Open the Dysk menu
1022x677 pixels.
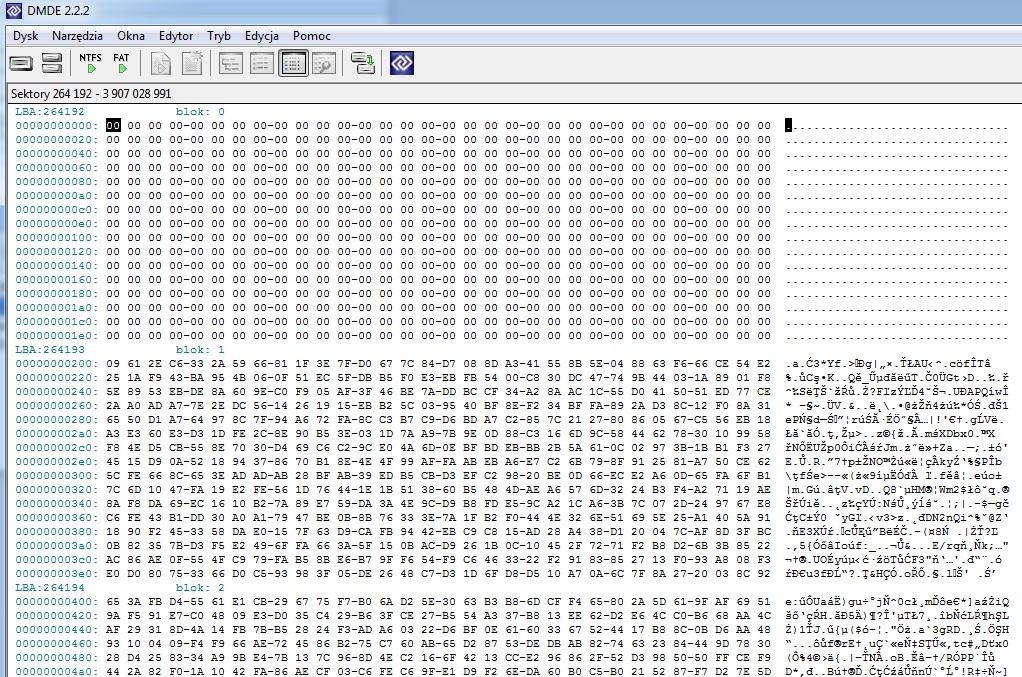click(x=25, y=36)
